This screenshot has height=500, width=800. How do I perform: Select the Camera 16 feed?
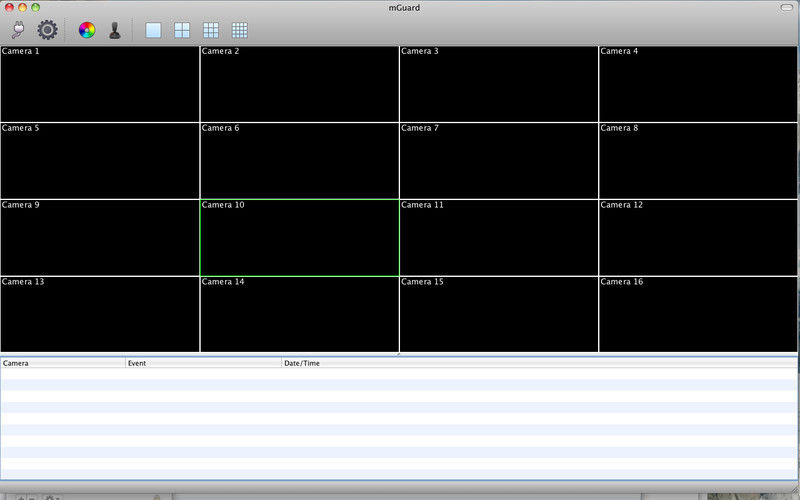[x=698, y=315]
